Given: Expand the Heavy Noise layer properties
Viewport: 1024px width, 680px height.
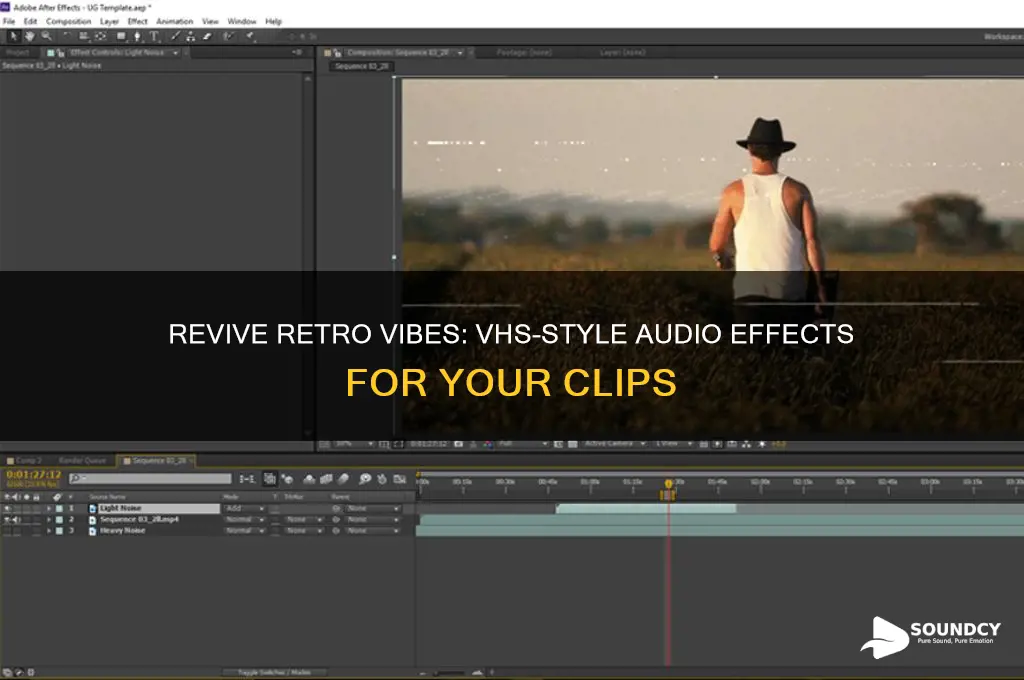Looking at the screenshot, I should point(48,531).
